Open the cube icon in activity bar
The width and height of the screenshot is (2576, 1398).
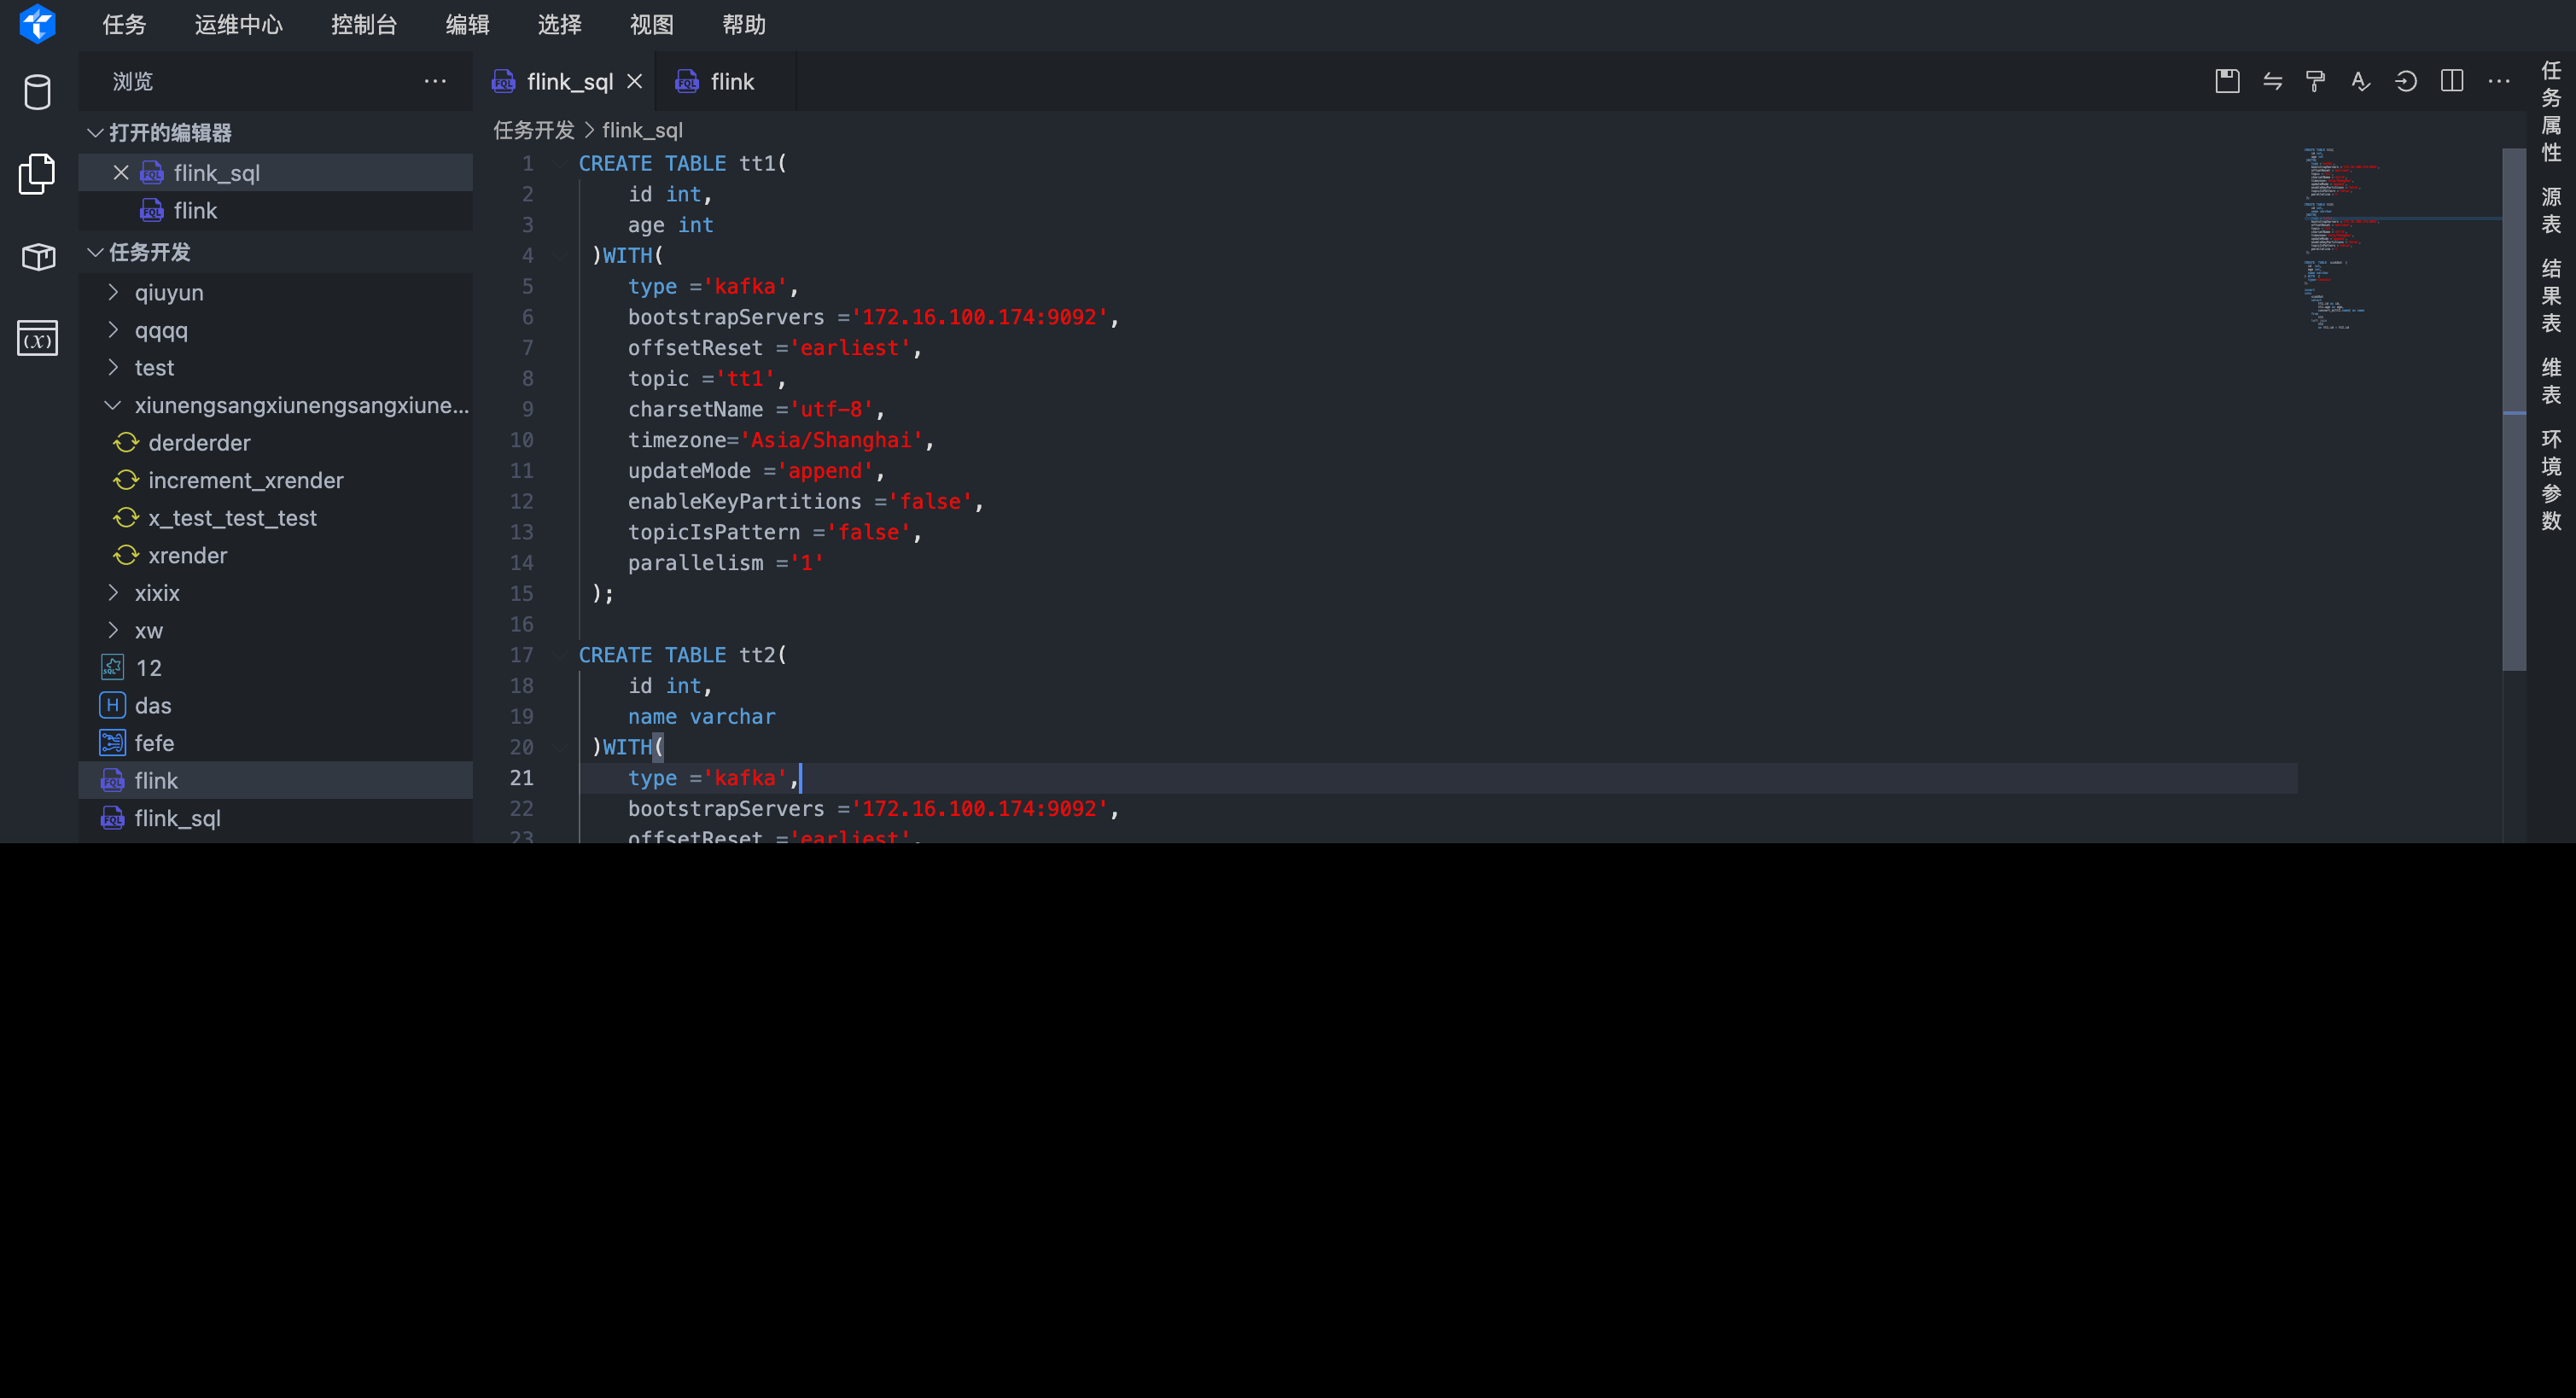tap(37, 257)
